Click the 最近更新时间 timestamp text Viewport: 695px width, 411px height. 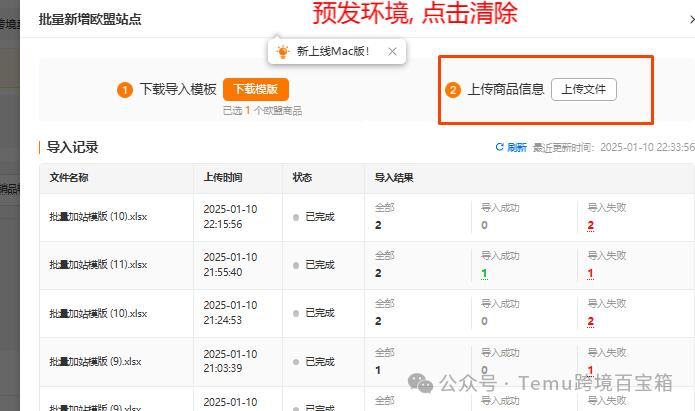coord(613,147)
